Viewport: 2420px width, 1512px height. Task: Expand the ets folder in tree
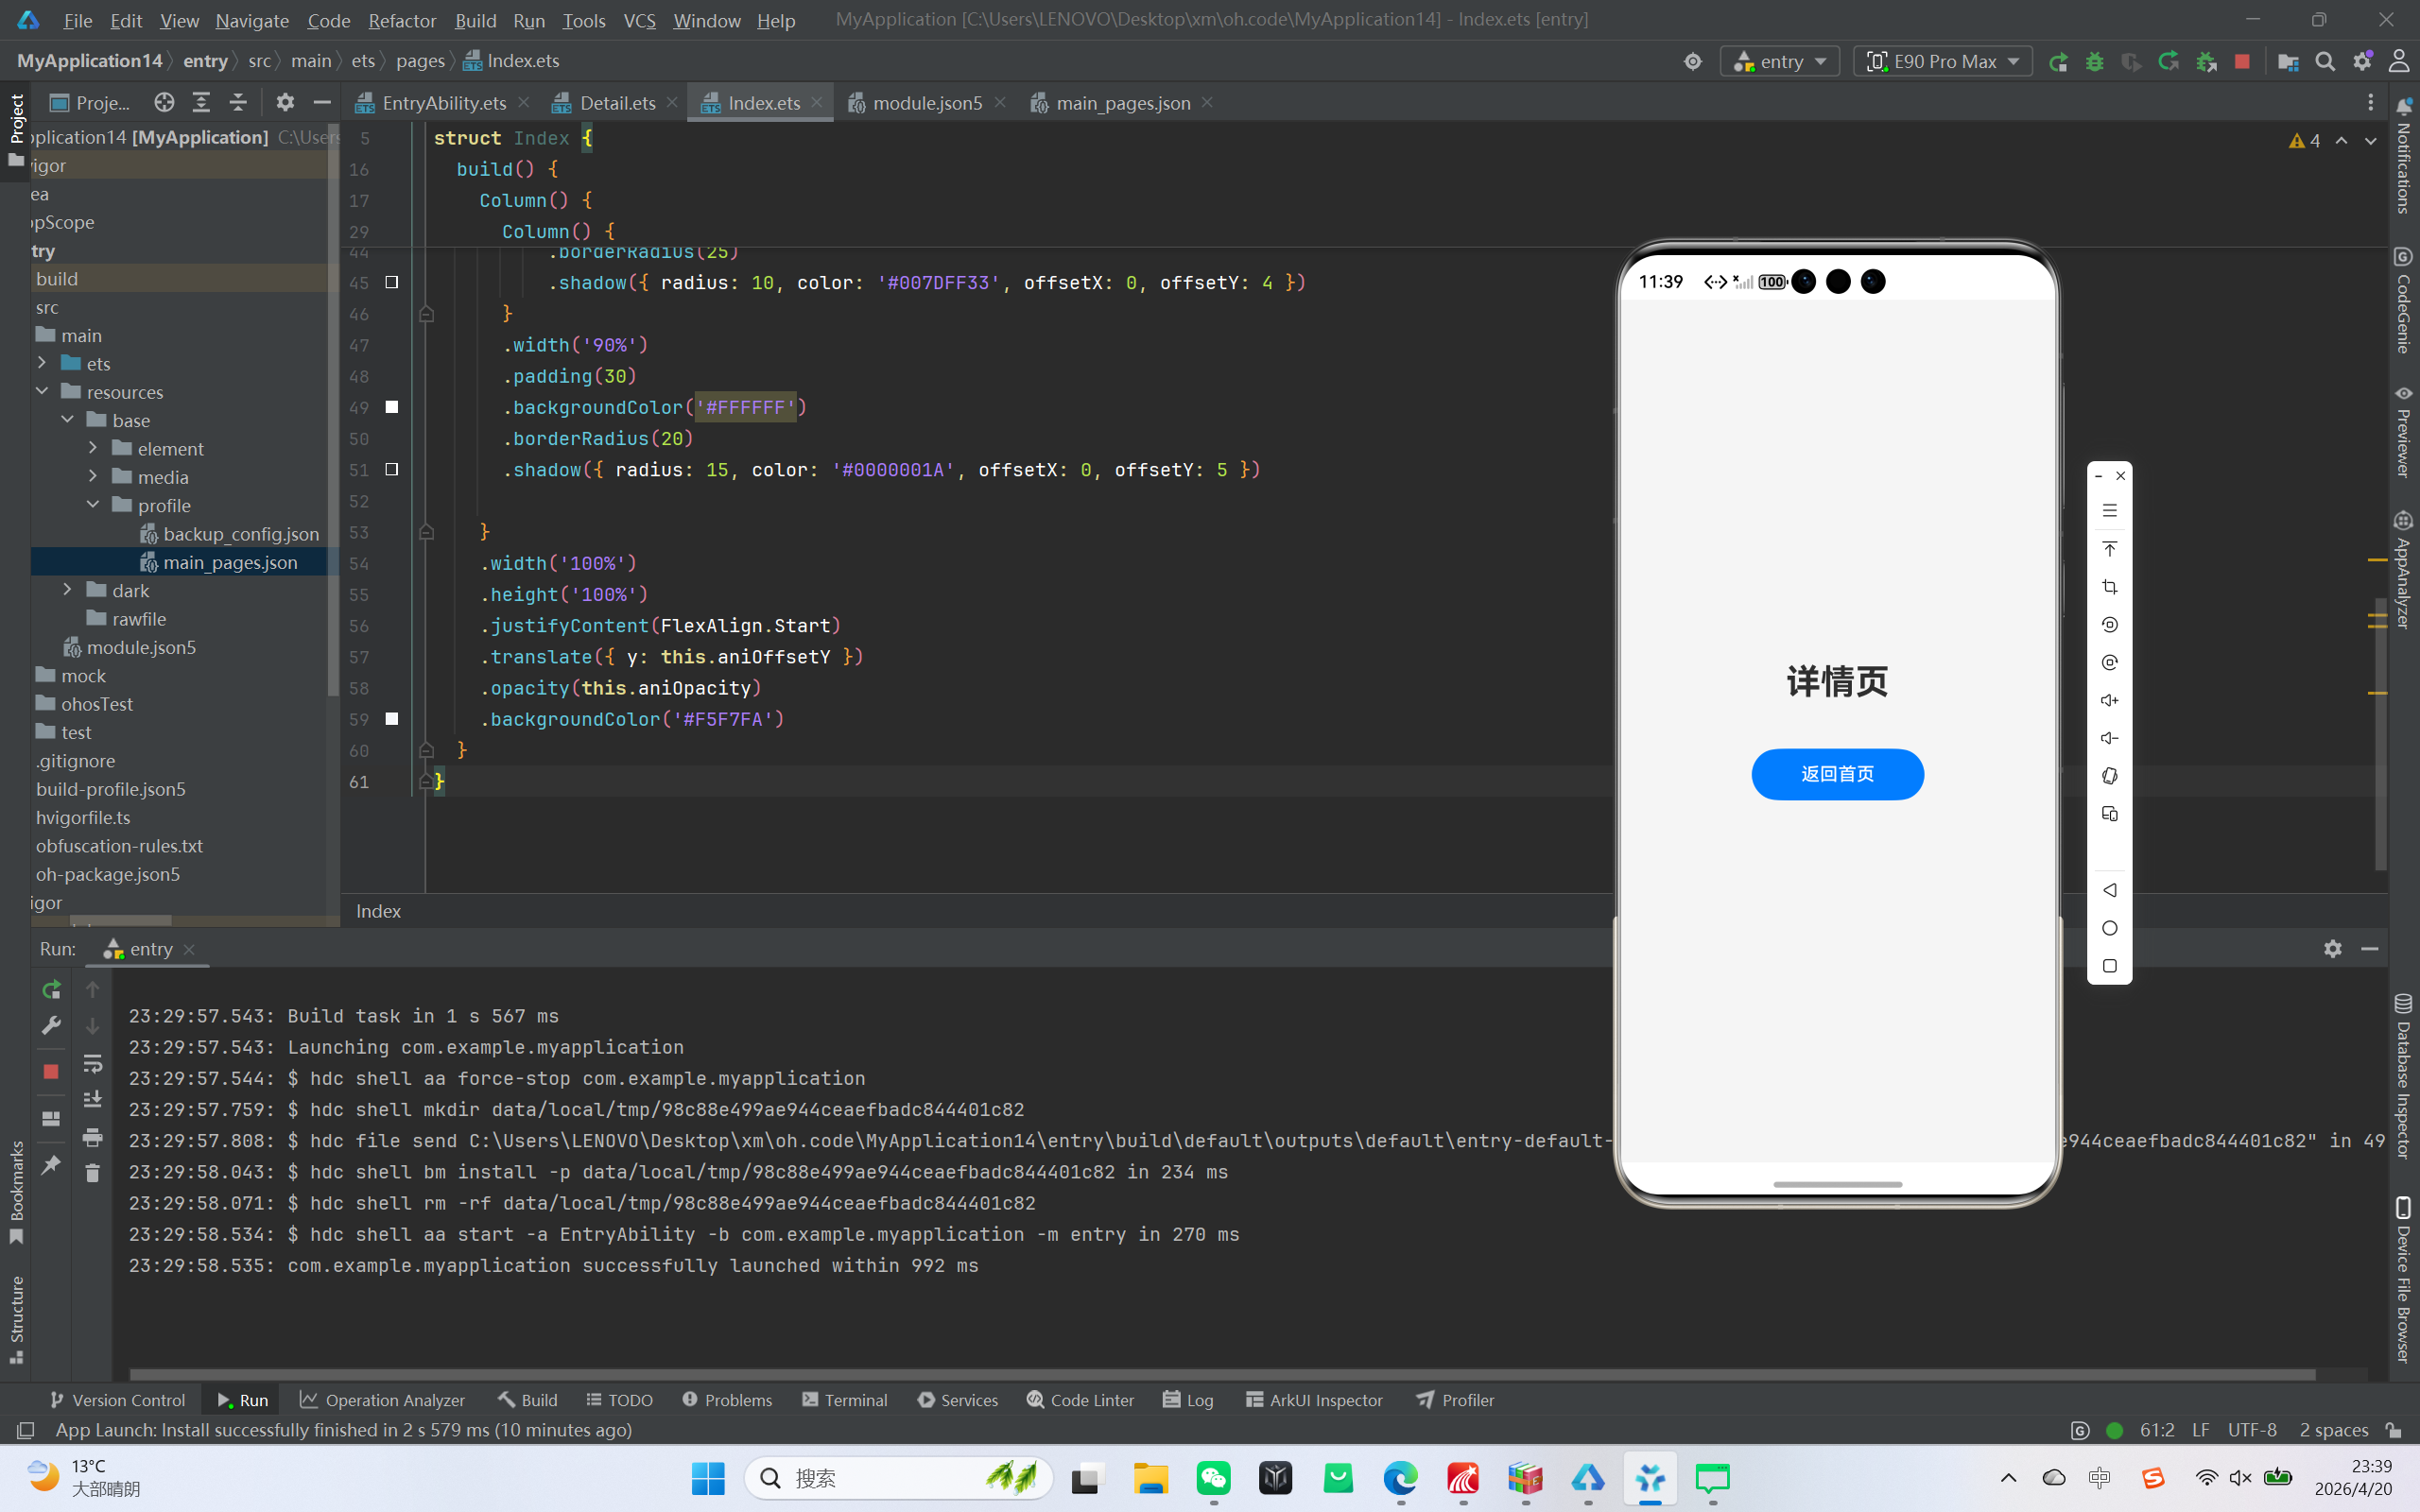42,363
